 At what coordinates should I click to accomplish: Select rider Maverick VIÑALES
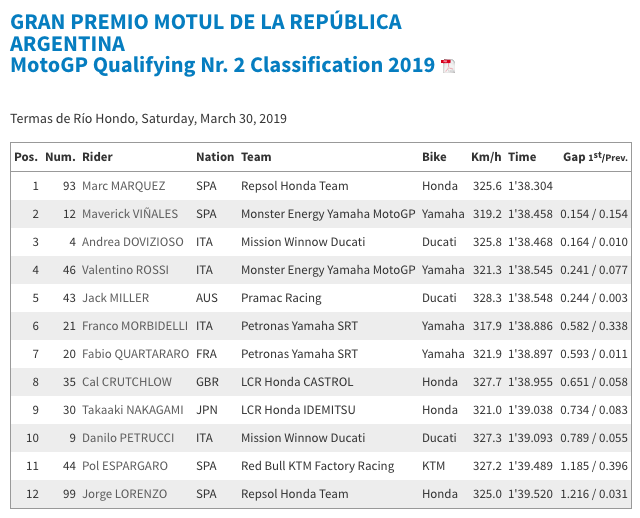[129, 214]
